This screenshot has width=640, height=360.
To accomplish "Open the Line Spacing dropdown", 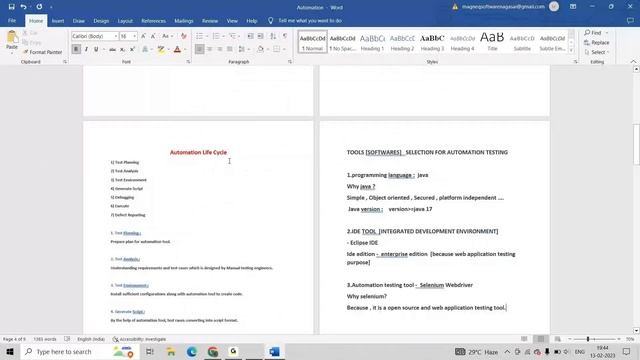I will coord(244,49).
